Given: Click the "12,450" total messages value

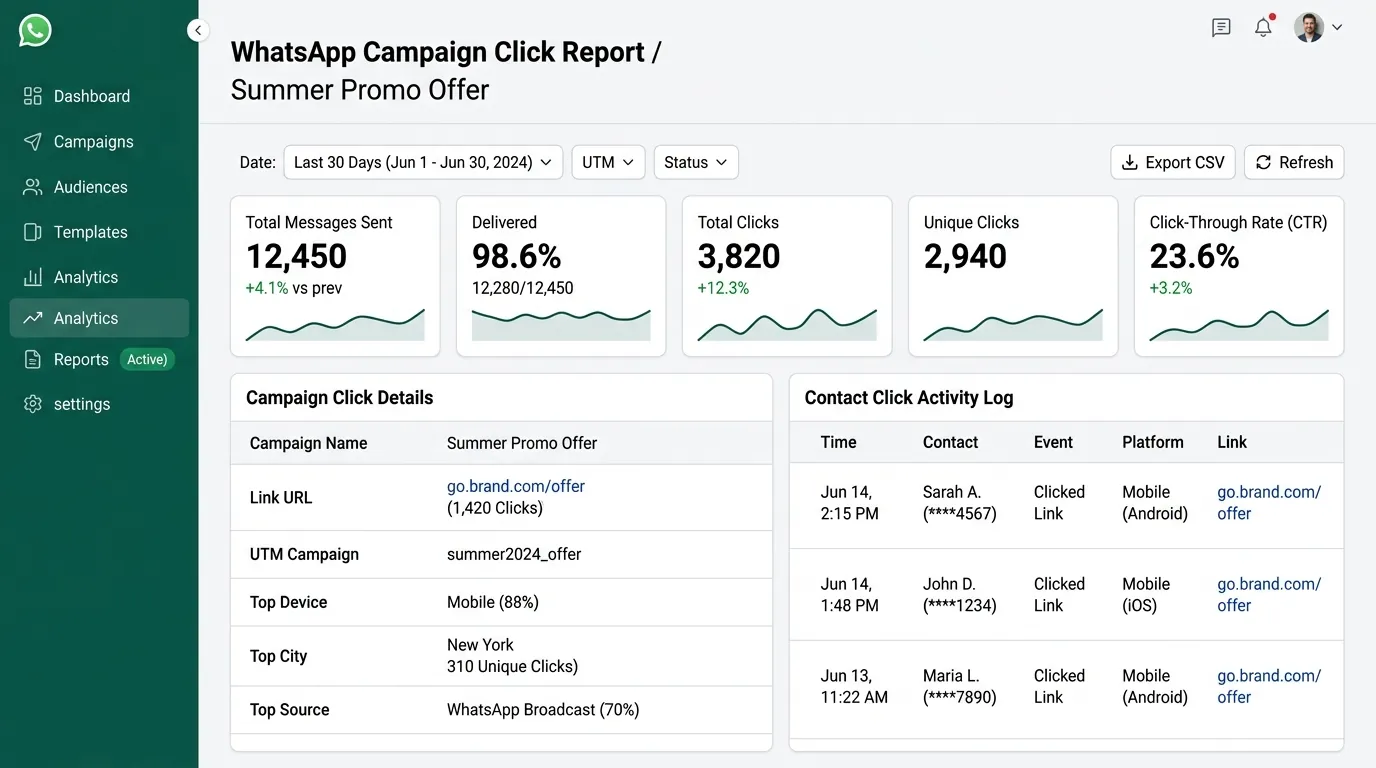Looking at the screenshot, I should 296,257.
